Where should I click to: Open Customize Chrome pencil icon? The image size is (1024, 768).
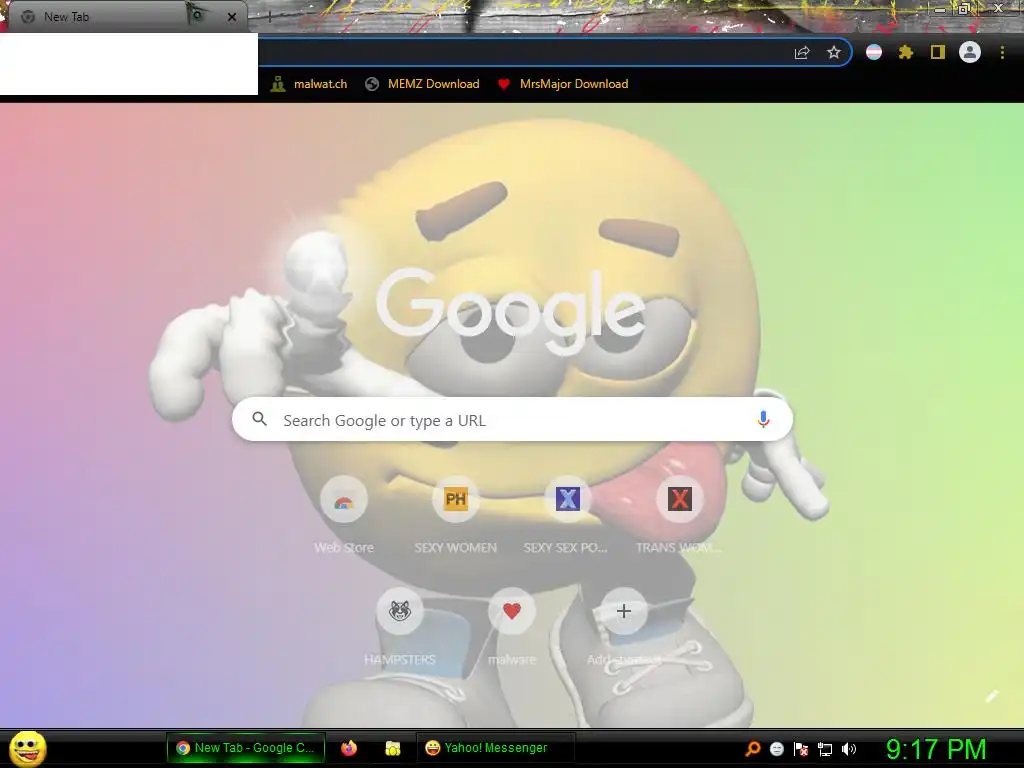tap(992, 697)
